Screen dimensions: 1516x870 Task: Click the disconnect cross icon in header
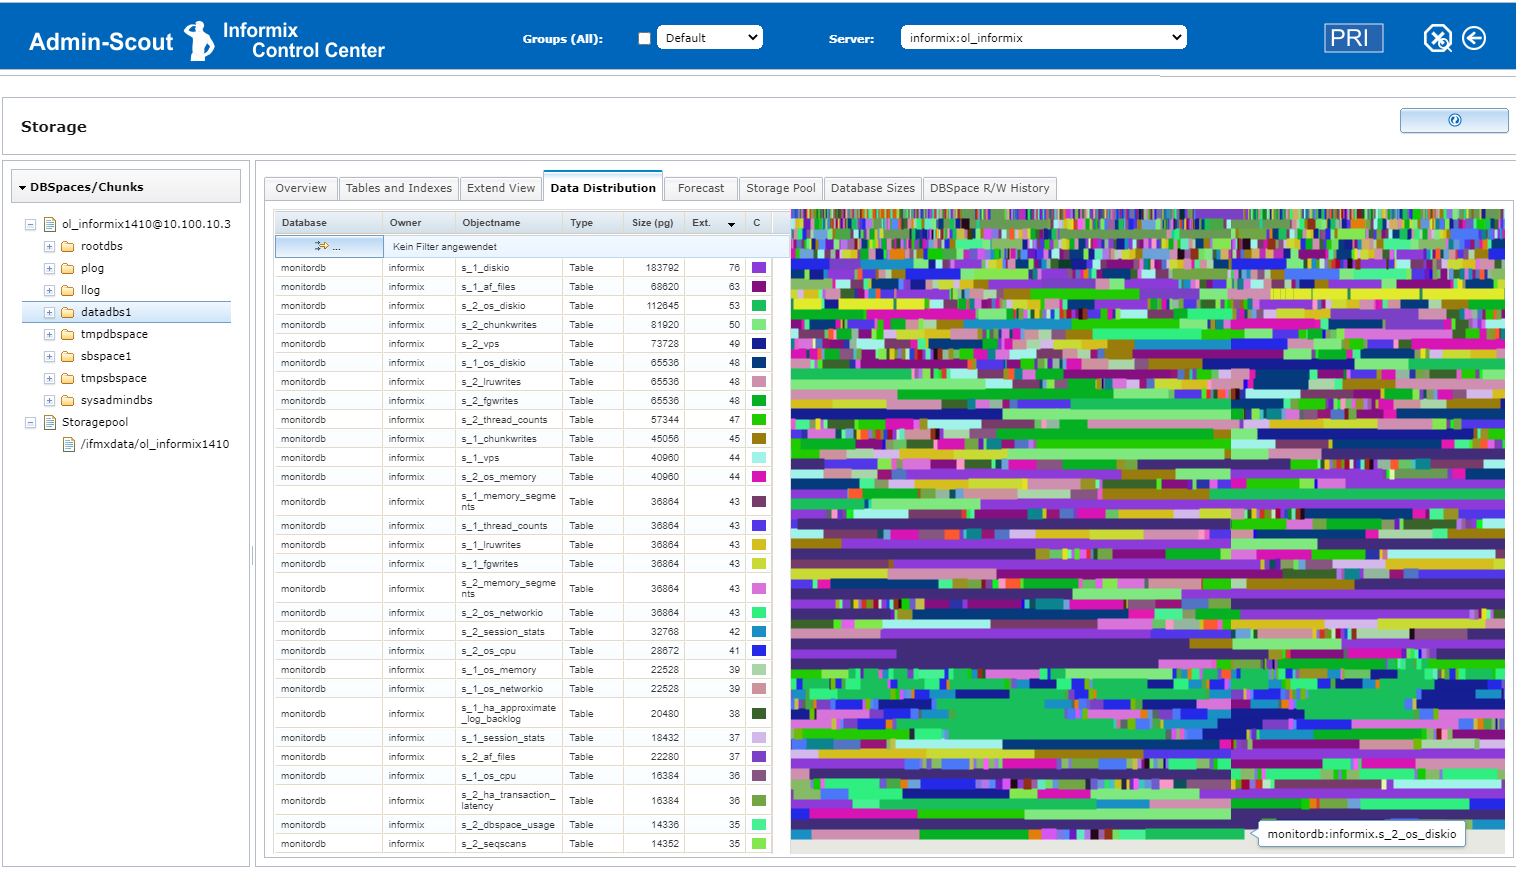(x=1438, y=38)
